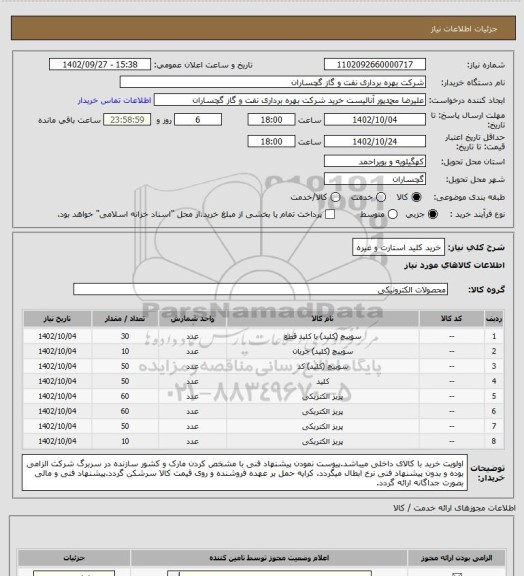Click the buyer organization name field
This screenshot has width=524, height=576.
click(273, 82)
